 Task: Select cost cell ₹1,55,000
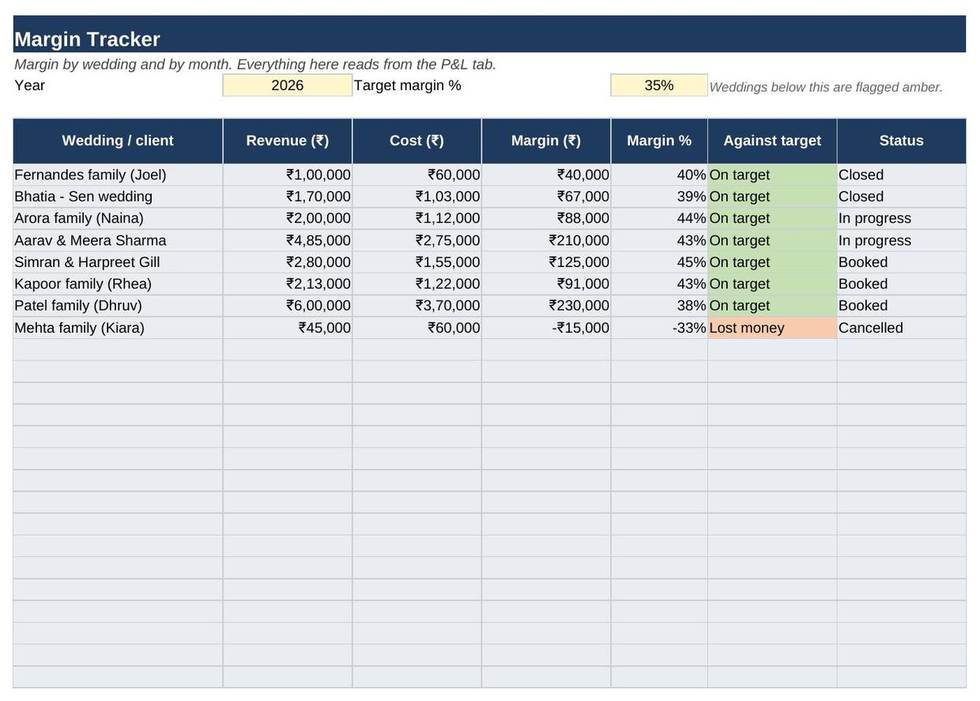coord(417,262)
